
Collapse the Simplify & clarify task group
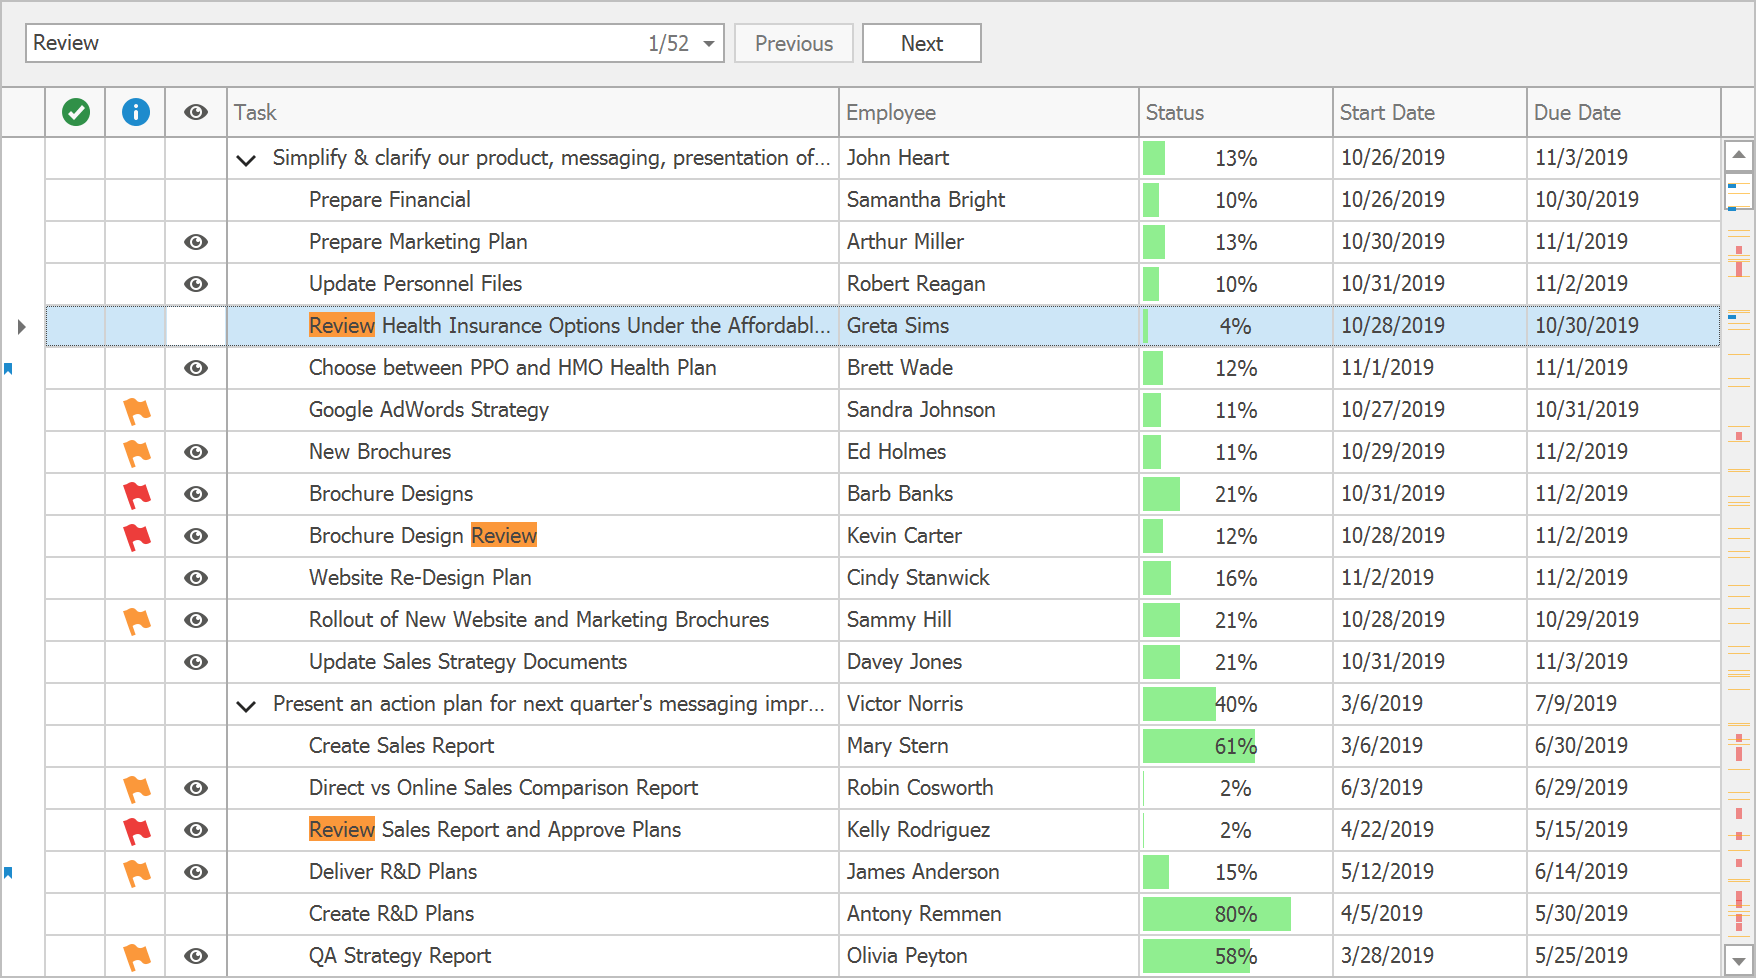tap(246, 159)
